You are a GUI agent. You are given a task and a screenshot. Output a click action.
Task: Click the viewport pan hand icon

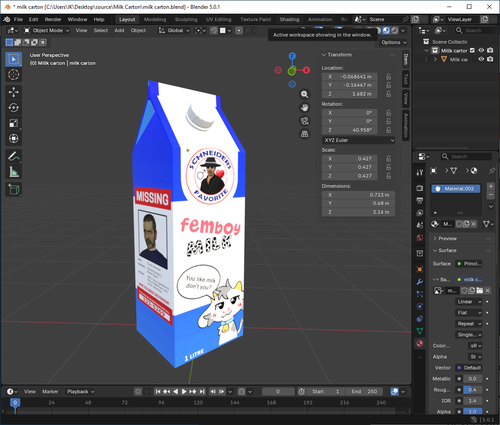click(x=304, y=107)
